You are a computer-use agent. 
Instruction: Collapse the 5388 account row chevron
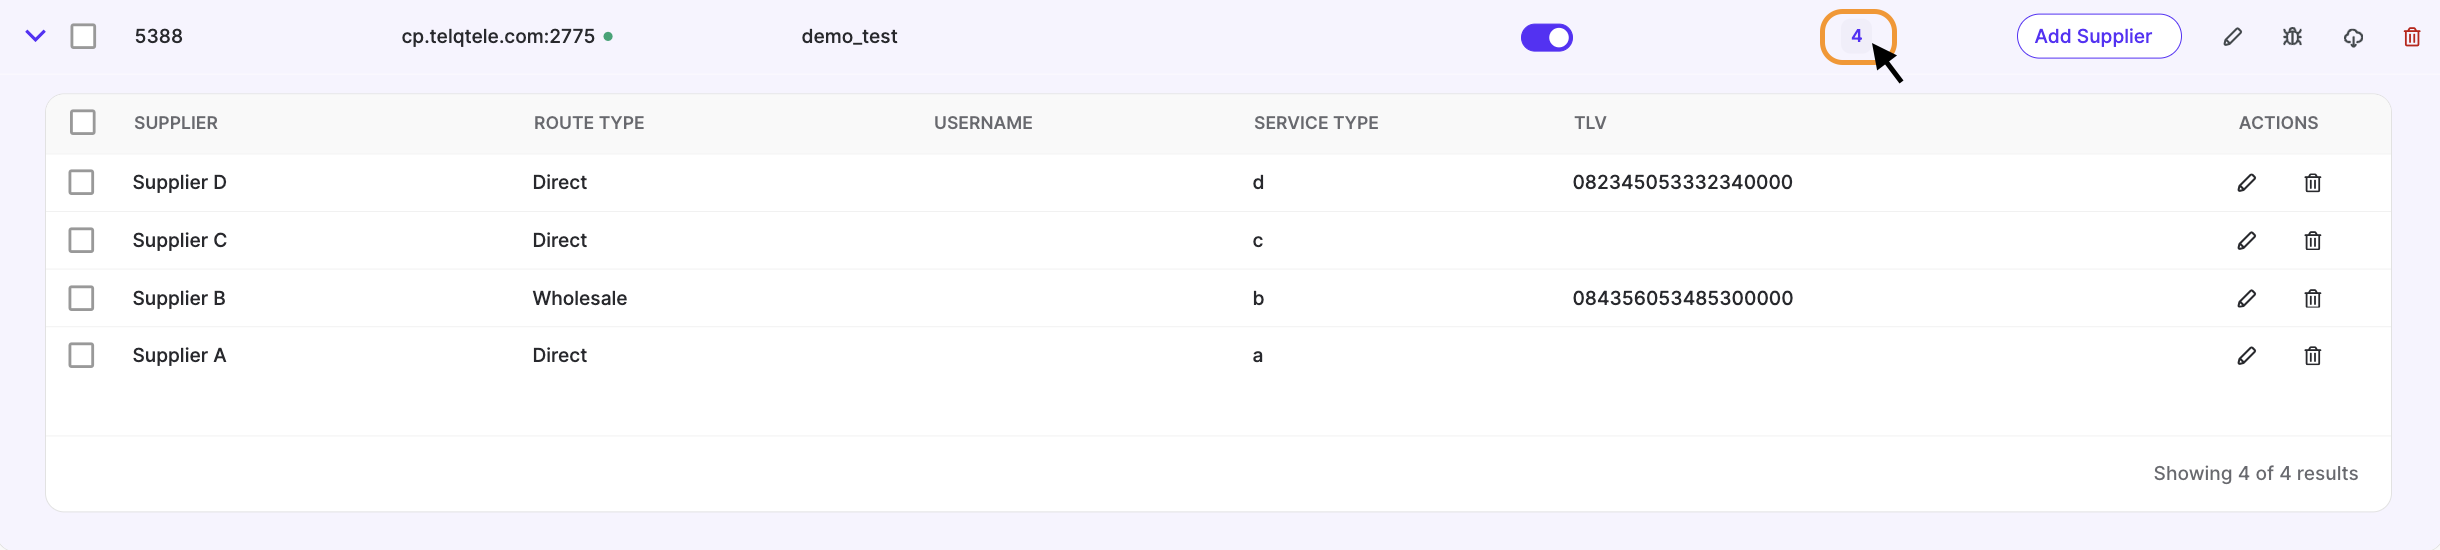tap(35, 36)
